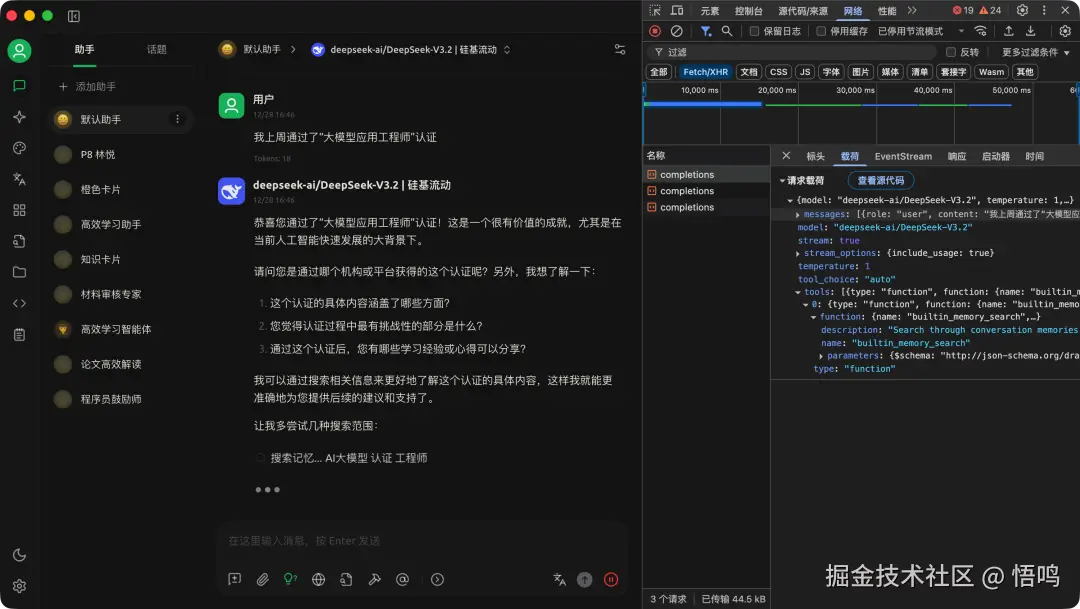Open more filter conditions dropdown (更多过滤条件)
Image resolution: width=1080 pixels, height=609 pixels.
click(x=1035, y=52)
